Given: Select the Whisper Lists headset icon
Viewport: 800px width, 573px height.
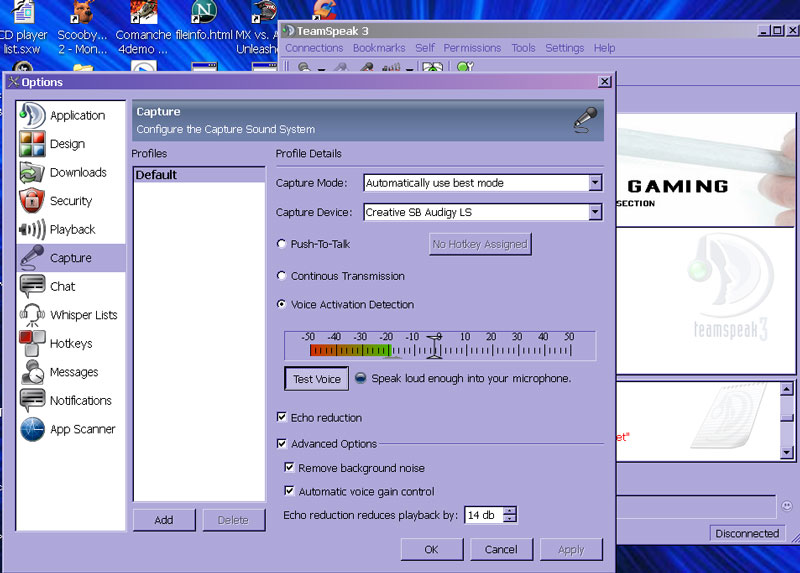Looking at the screenshot, I should 32,315.
